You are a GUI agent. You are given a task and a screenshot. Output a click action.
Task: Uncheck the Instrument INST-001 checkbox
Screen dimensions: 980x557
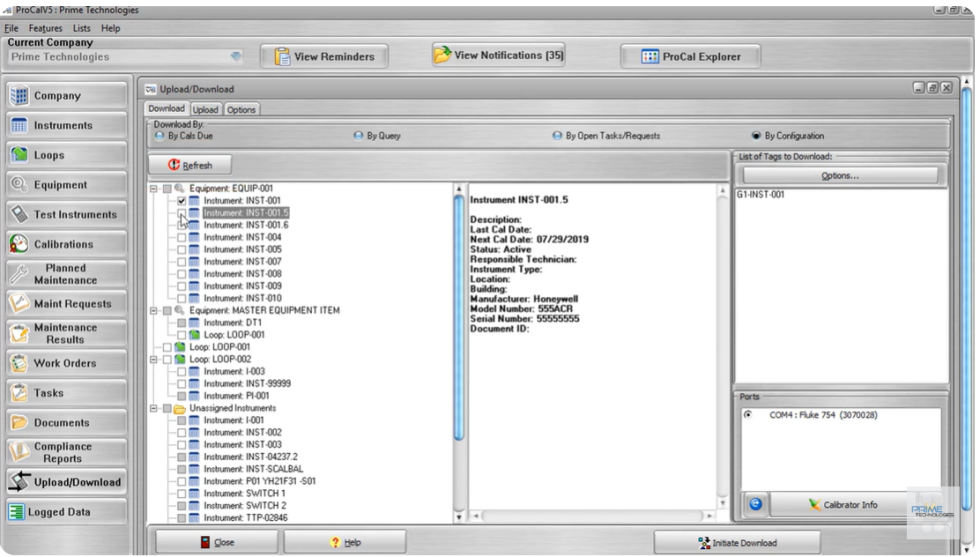point(181,201)
